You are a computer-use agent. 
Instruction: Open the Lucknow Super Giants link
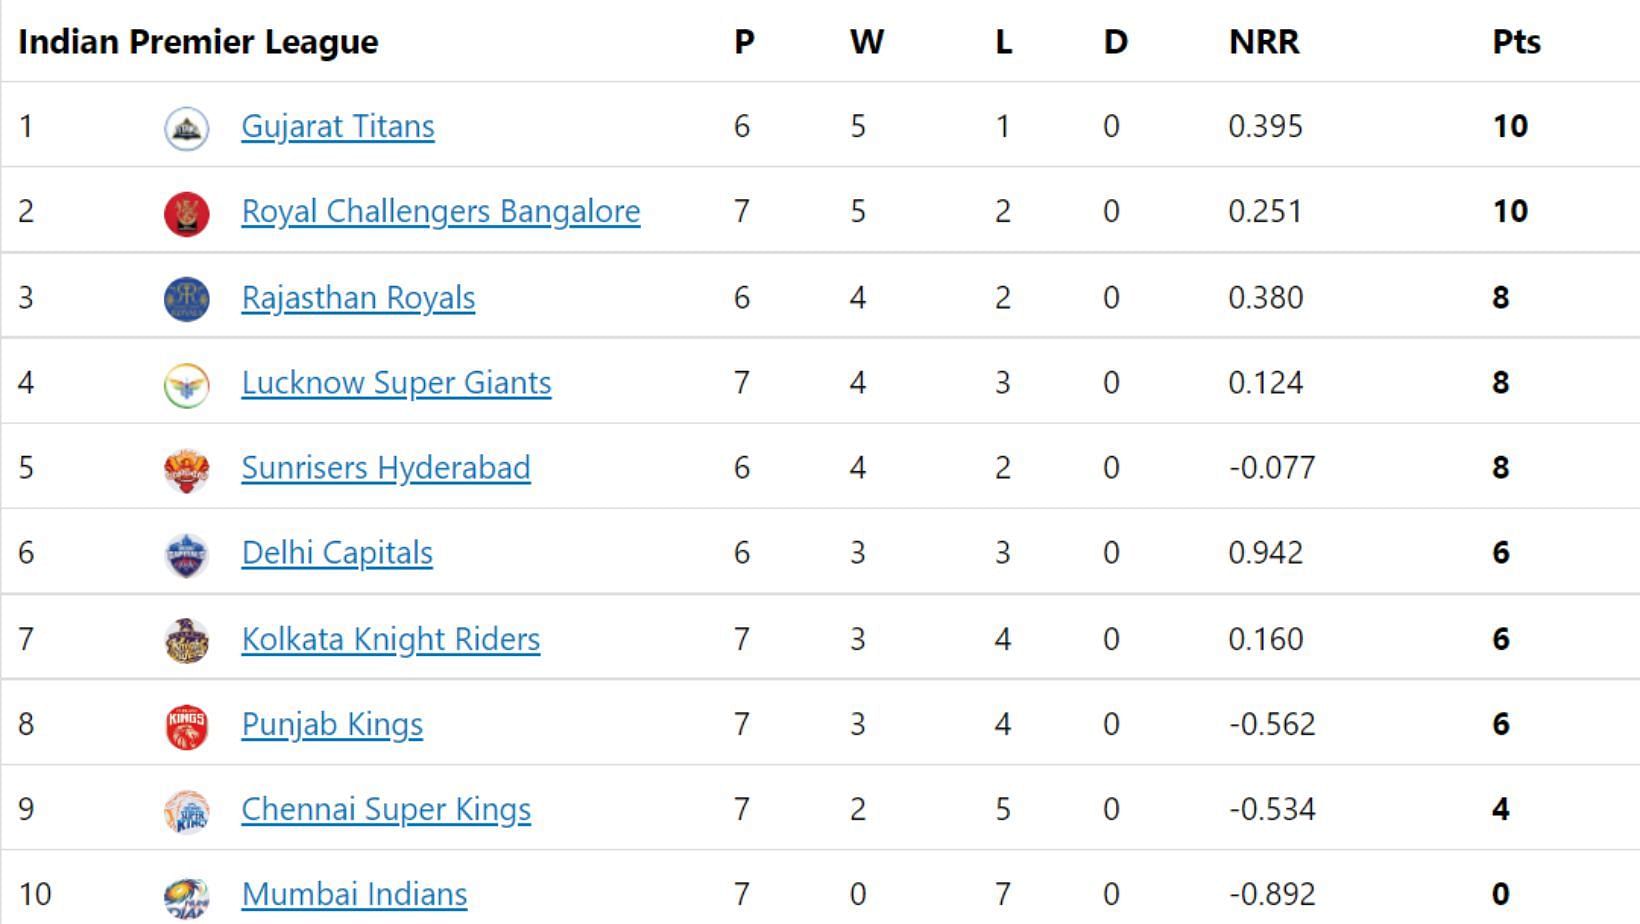[396, 383]
